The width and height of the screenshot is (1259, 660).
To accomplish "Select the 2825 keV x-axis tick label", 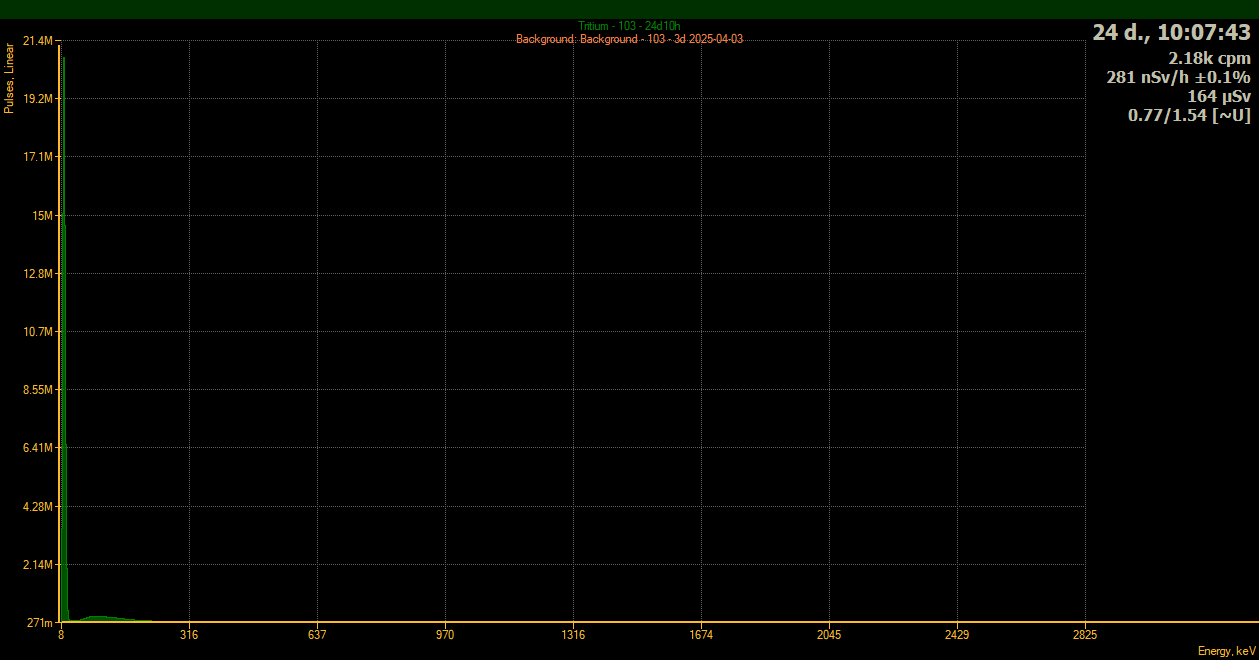I will click(x=1085, y=635).
